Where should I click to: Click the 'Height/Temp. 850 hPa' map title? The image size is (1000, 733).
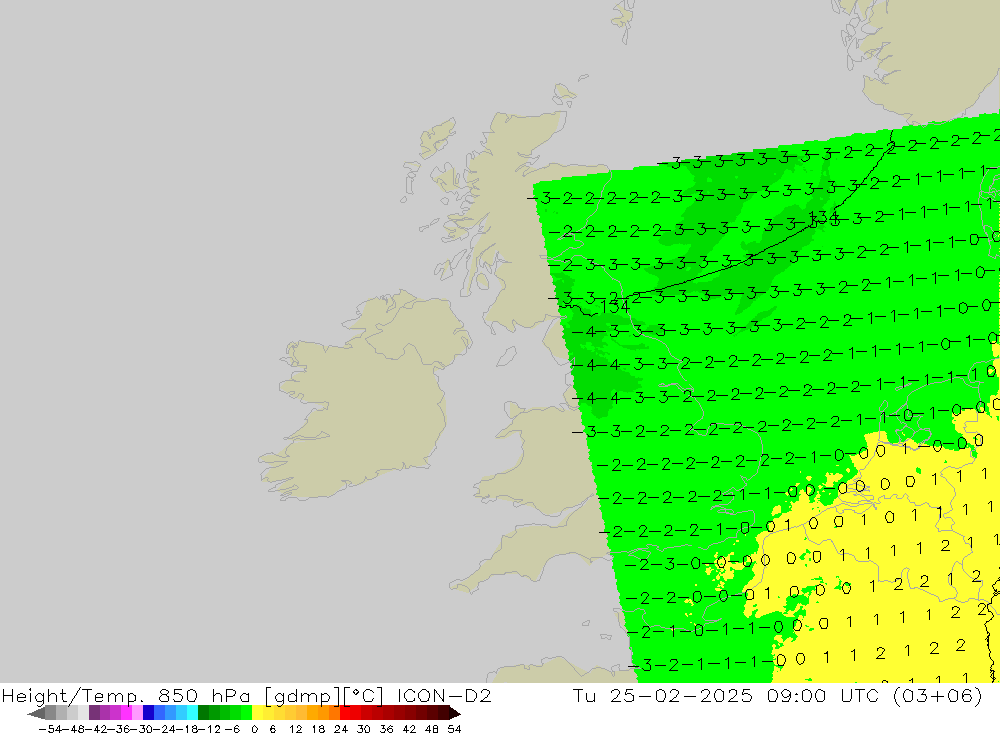point(126,696)
